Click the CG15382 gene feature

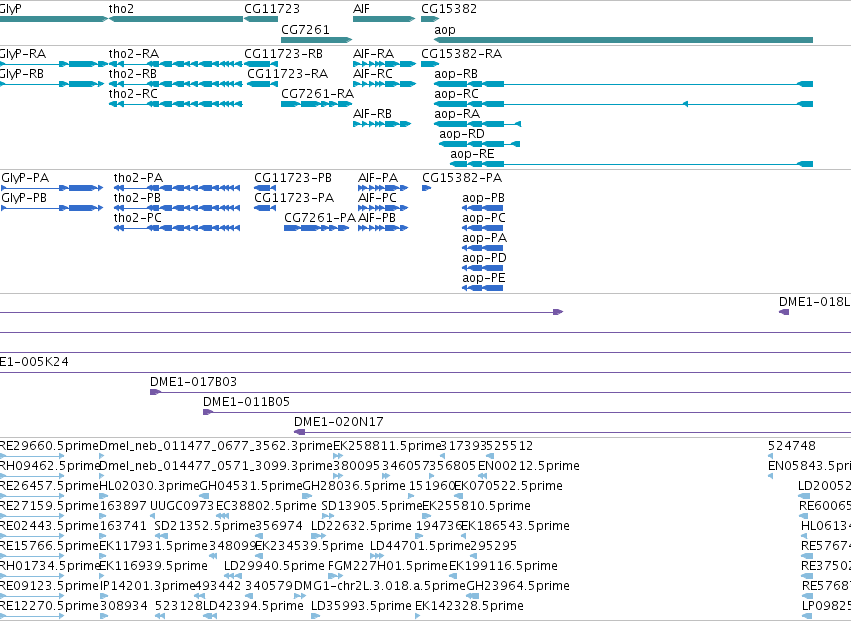point(430,19)
